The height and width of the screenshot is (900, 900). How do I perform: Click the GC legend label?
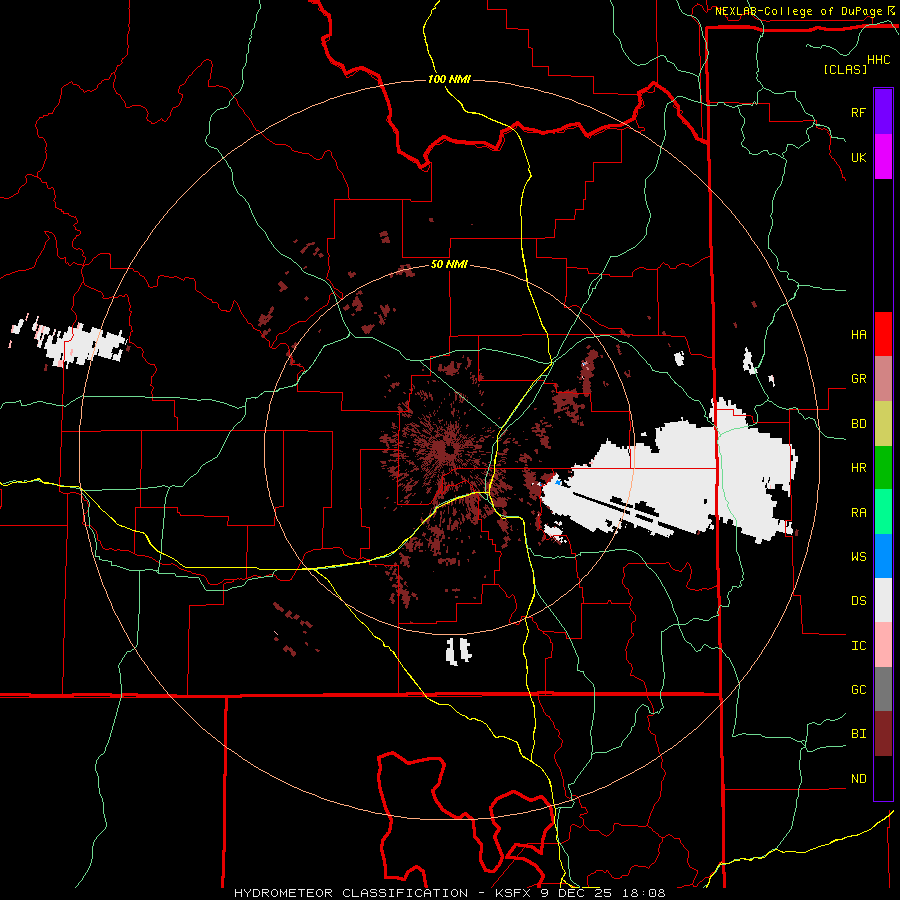(x=859, y=690)
